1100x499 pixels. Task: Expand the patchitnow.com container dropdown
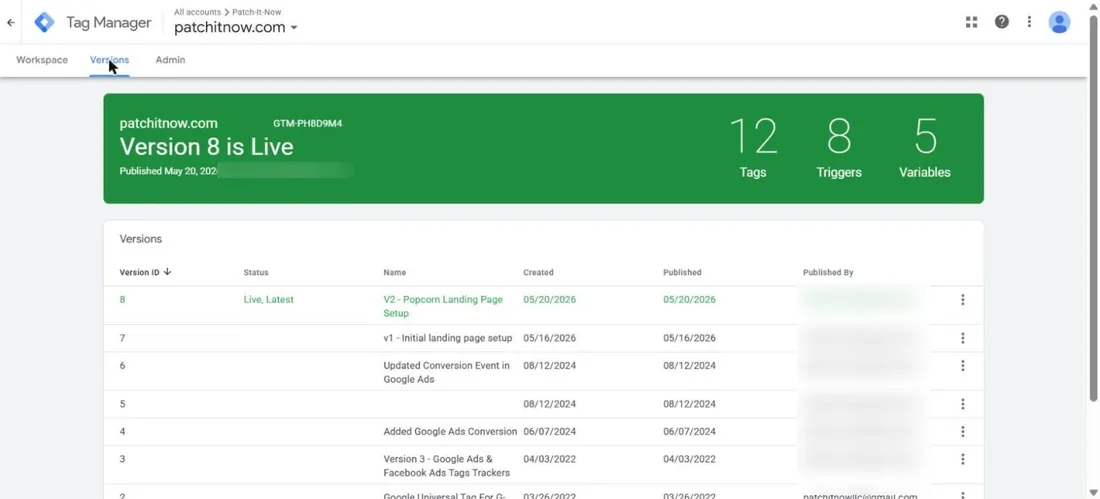tap(294, 27)
